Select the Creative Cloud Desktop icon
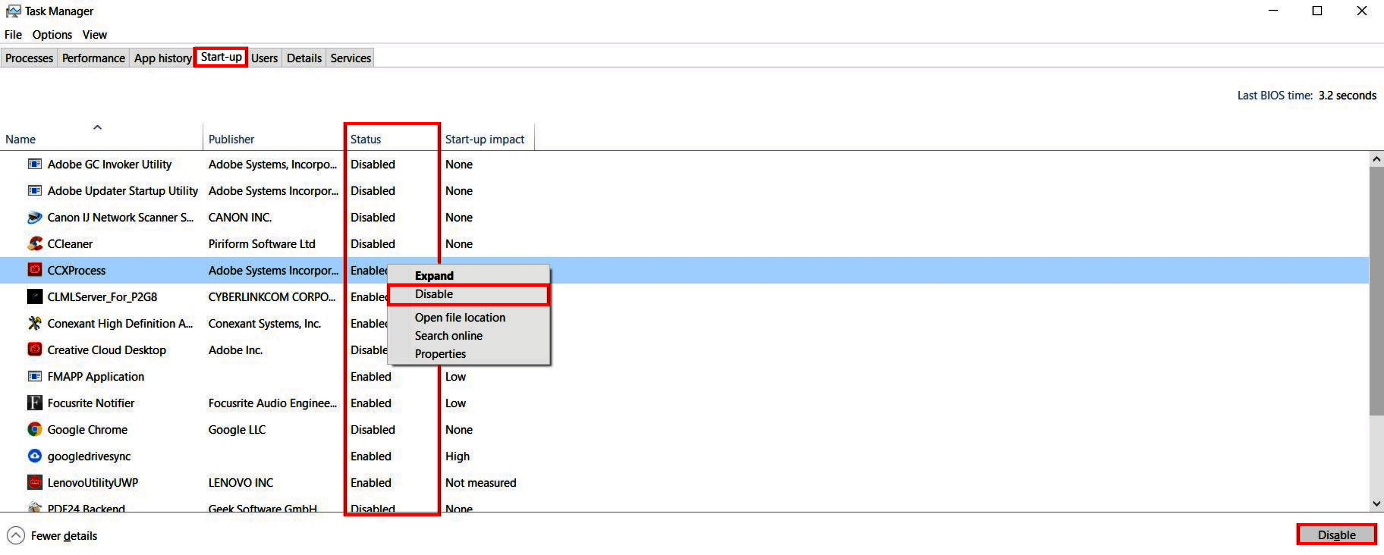The height and width of the screenshot is (555, 1384). coord(35,350)
